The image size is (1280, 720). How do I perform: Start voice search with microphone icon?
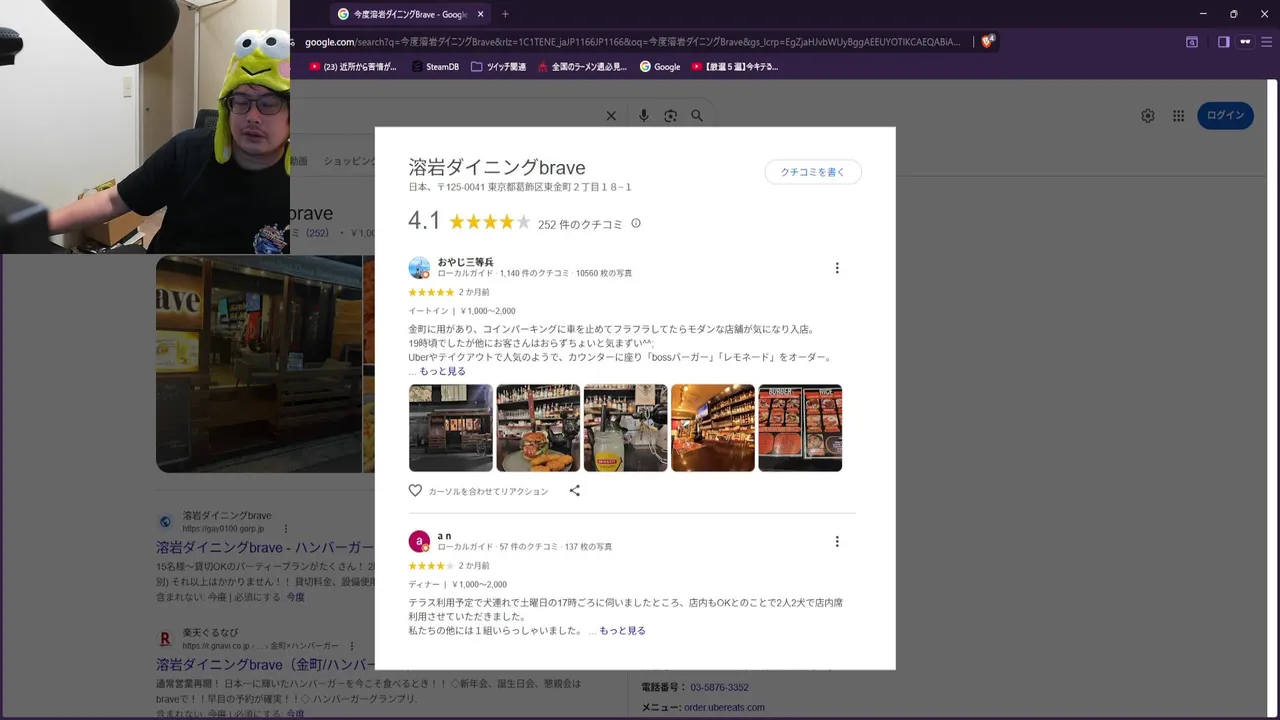[x=644, y=116]
